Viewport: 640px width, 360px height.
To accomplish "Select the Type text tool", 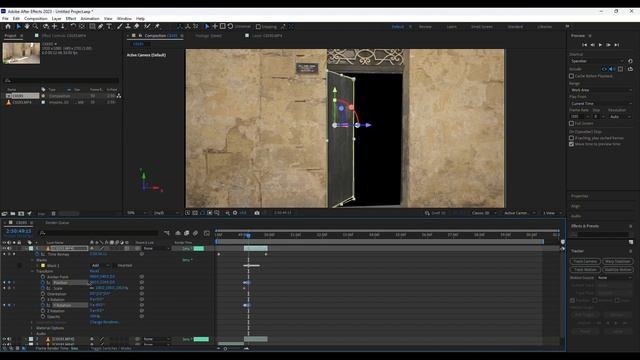I will point(109,26).
